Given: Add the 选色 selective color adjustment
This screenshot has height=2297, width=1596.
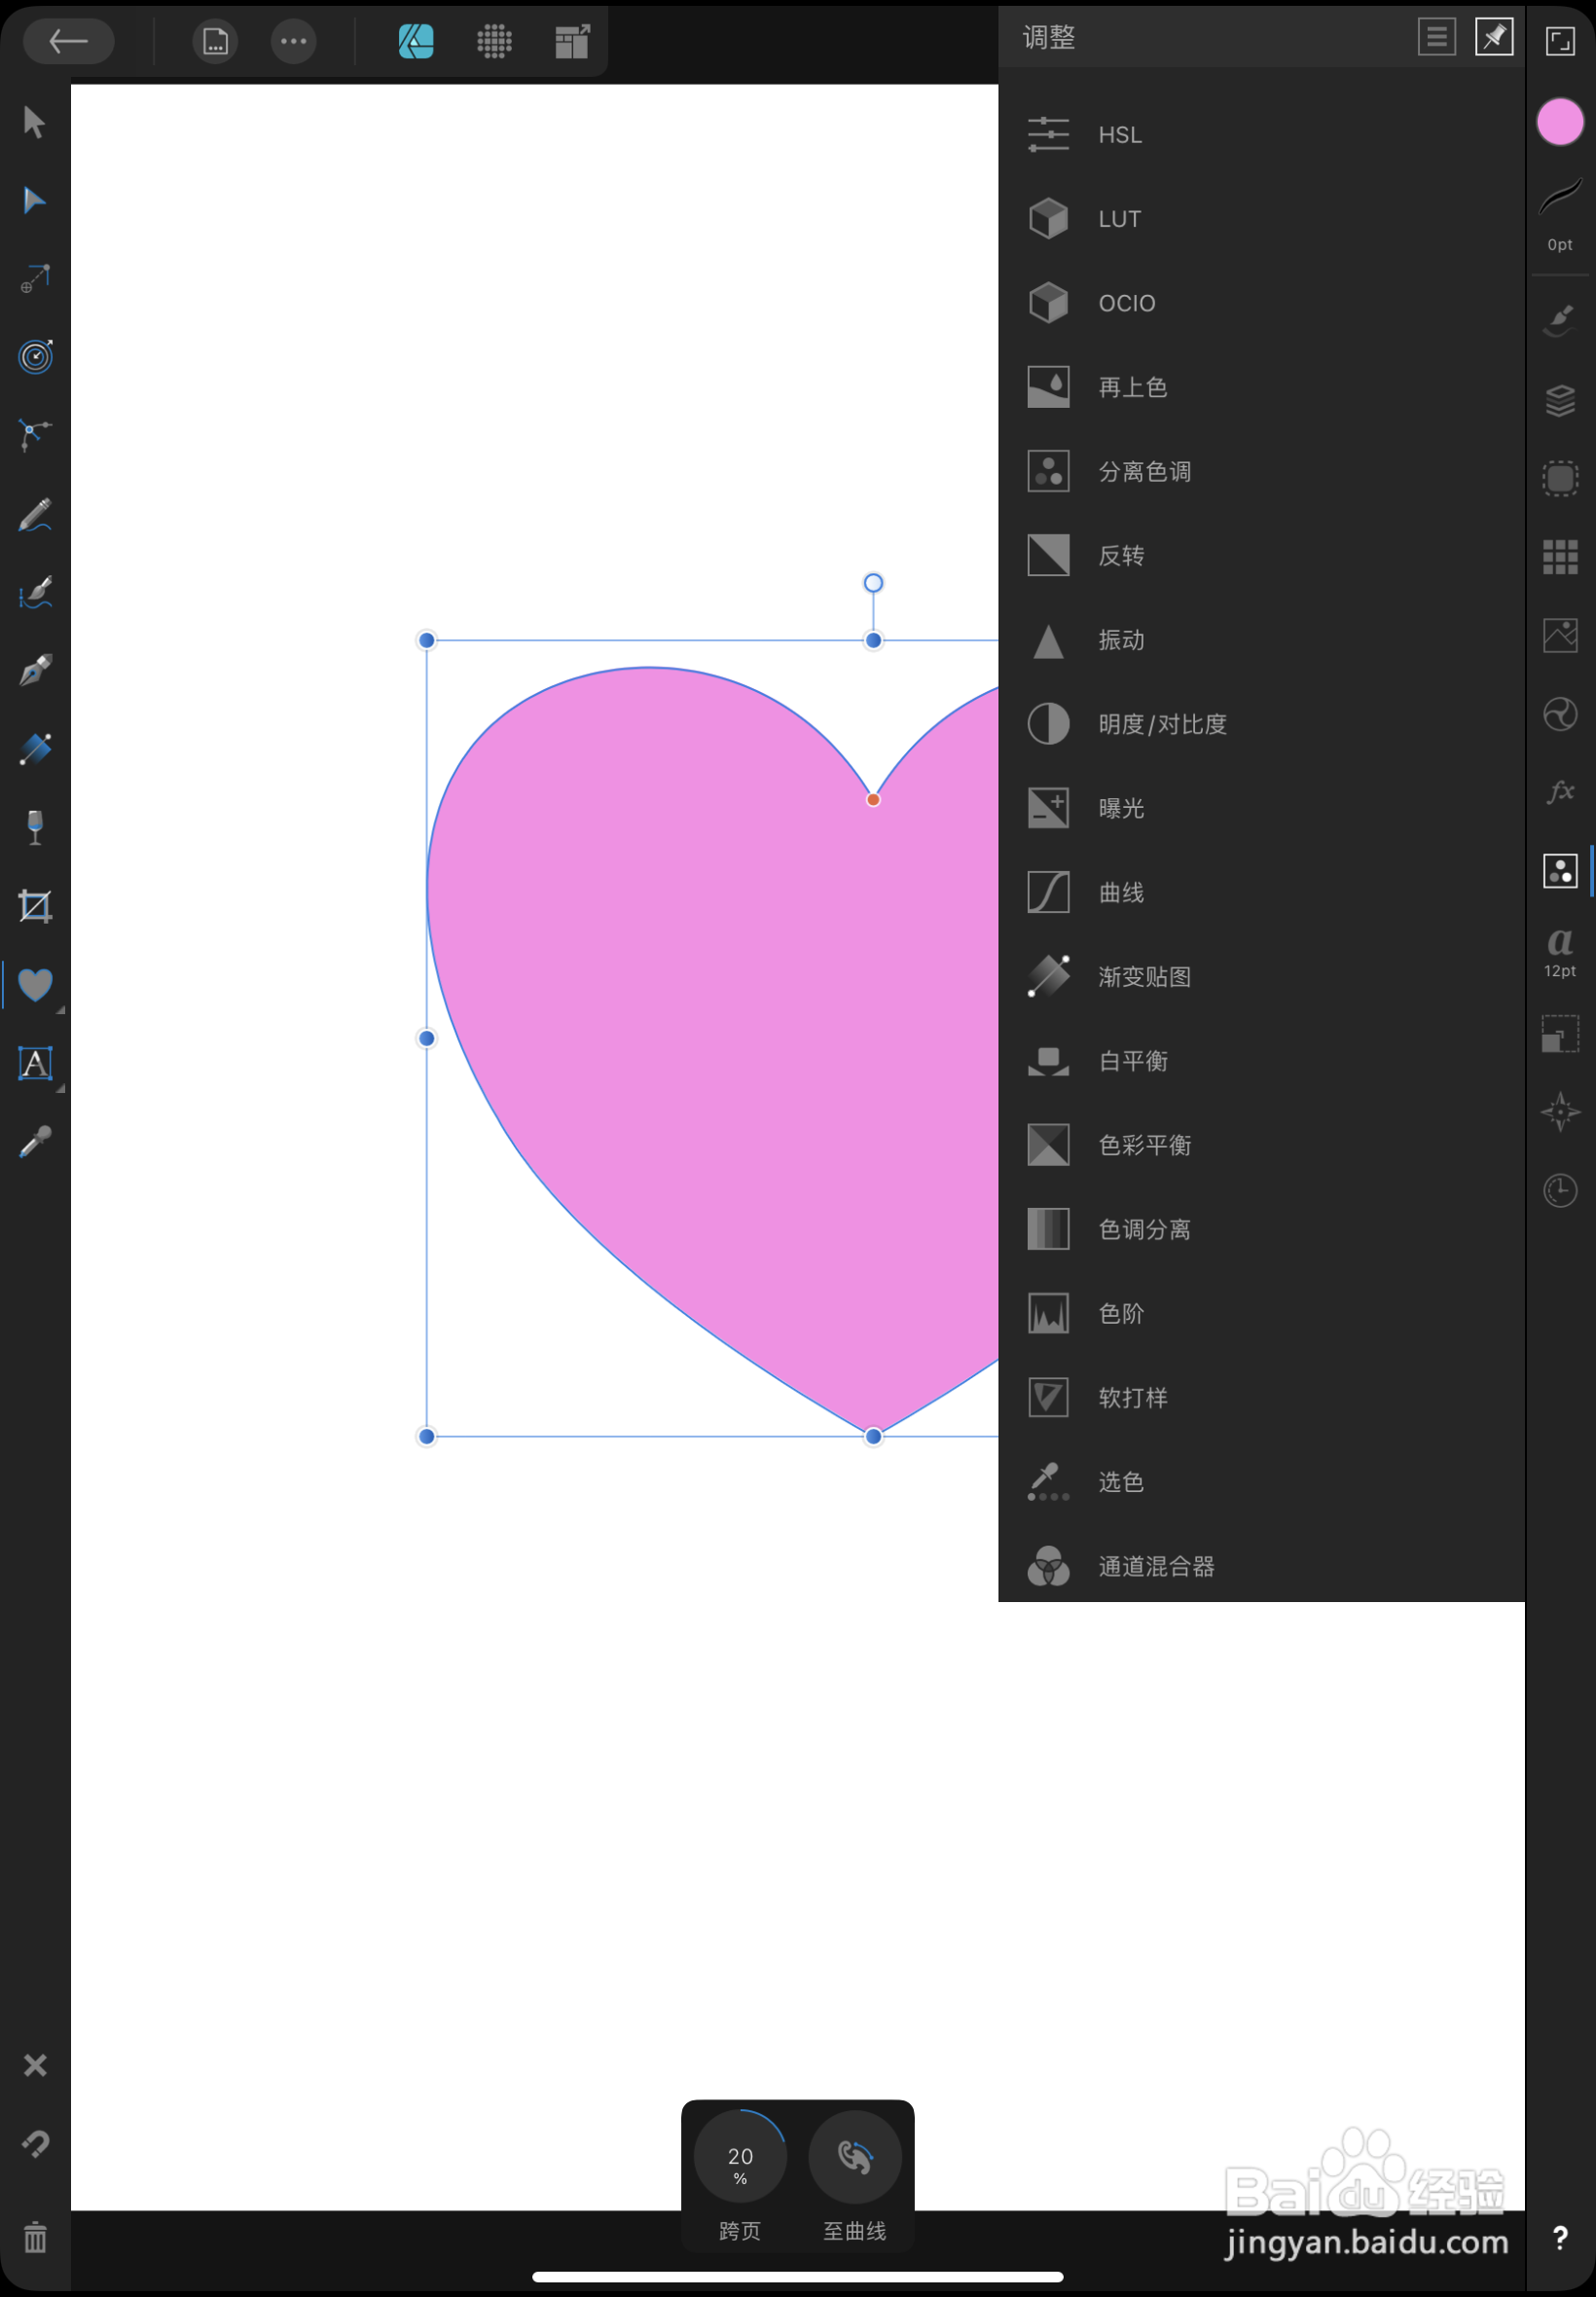Looking at the screenshot, I should [1261, 1481].
